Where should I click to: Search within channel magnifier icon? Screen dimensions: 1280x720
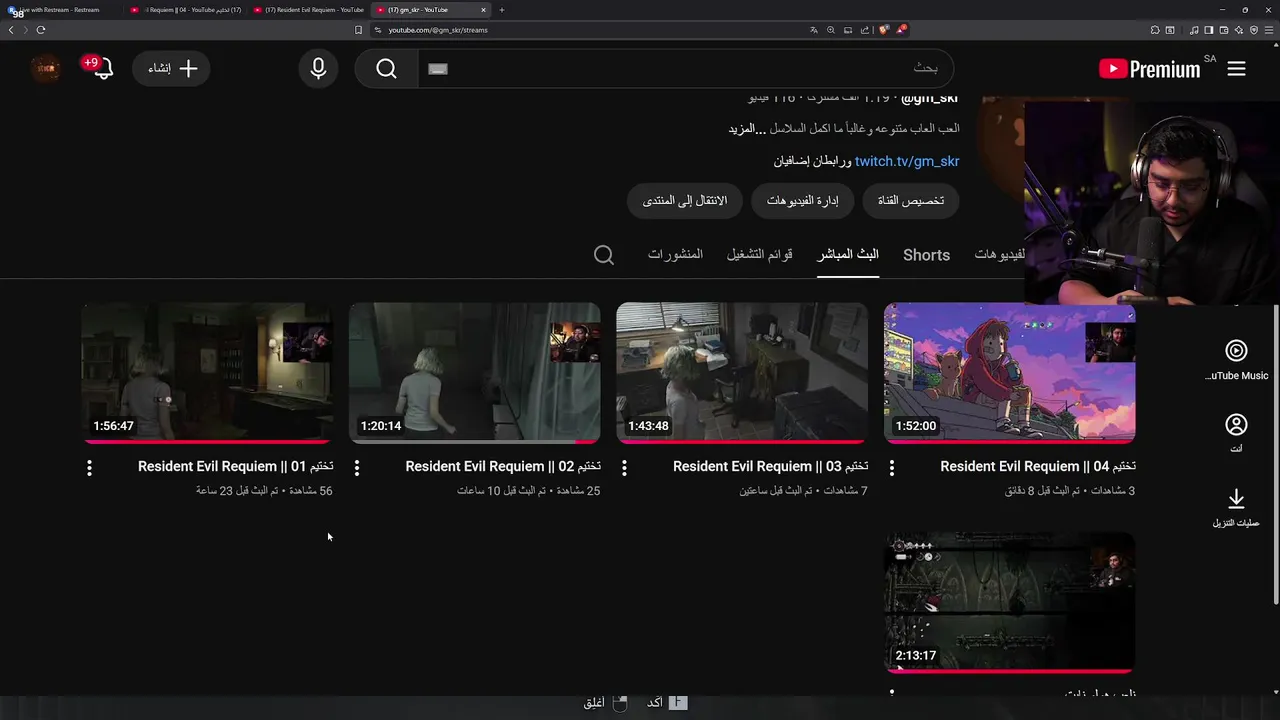click(x=604, y=255)
